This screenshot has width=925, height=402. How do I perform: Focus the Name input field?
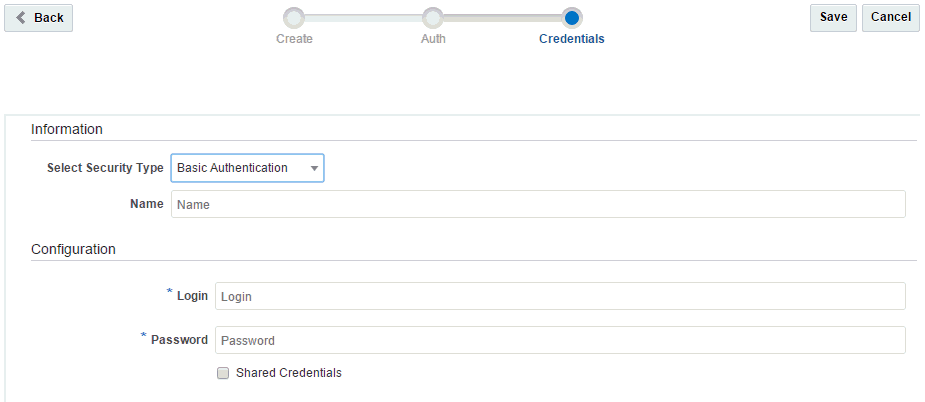coord(538,204)
